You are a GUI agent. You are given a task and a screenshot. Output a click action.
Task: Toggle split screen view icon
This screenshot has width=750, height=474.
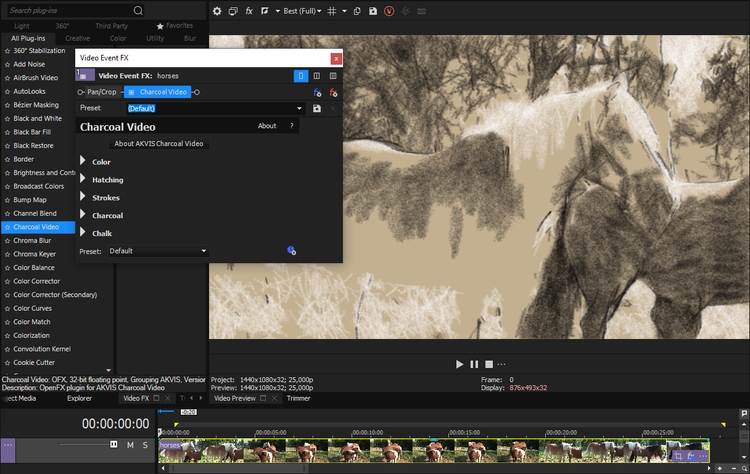coord(265,11)
